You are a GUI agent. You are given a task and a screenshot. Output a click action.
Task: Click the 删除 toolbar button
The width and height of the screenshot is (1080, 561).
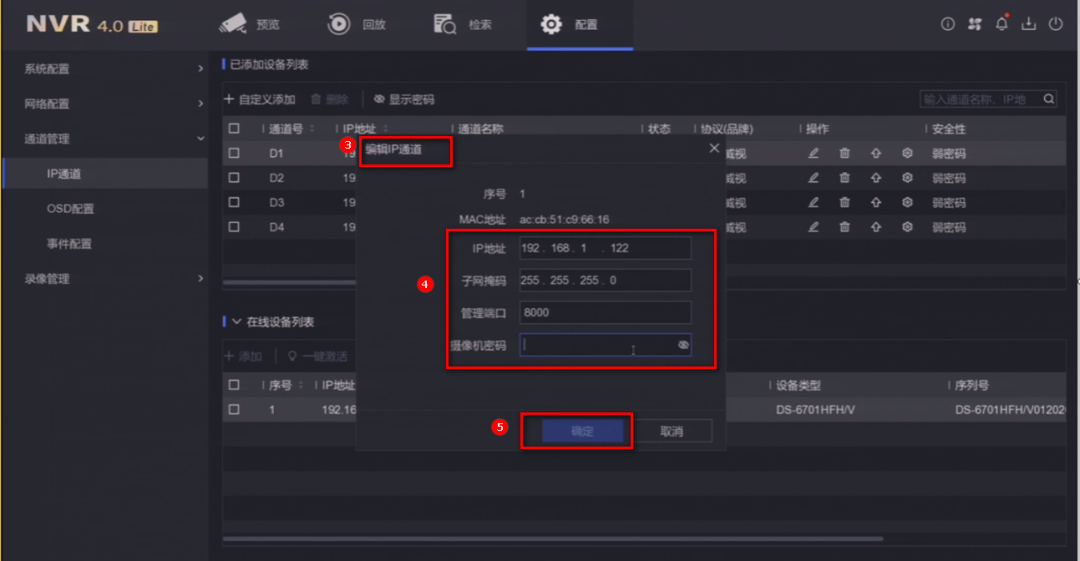coord(329,100)
